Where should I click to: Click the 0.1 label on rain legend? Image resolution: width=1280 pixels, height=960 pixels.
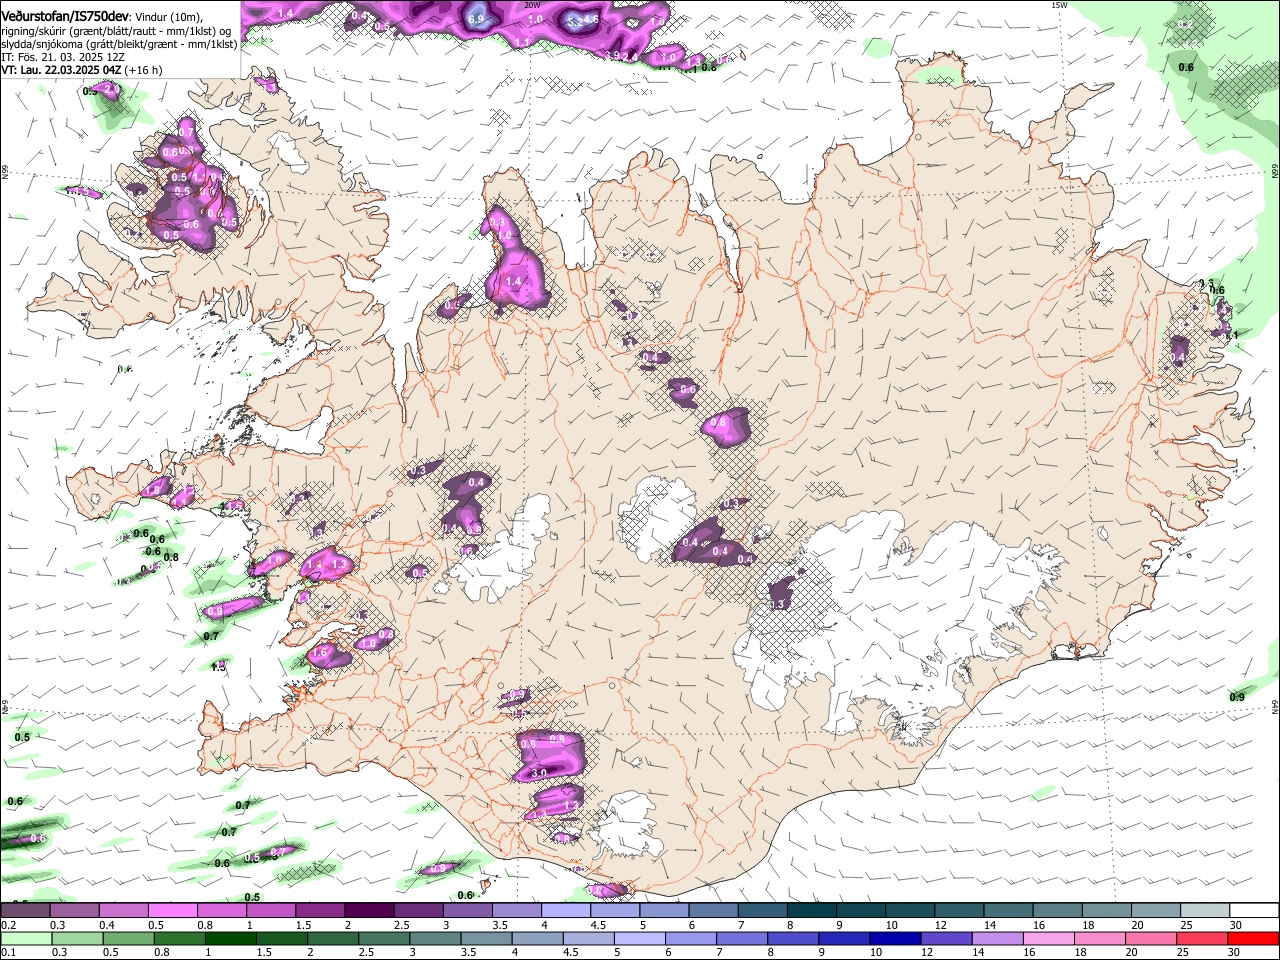coord(9,952)
